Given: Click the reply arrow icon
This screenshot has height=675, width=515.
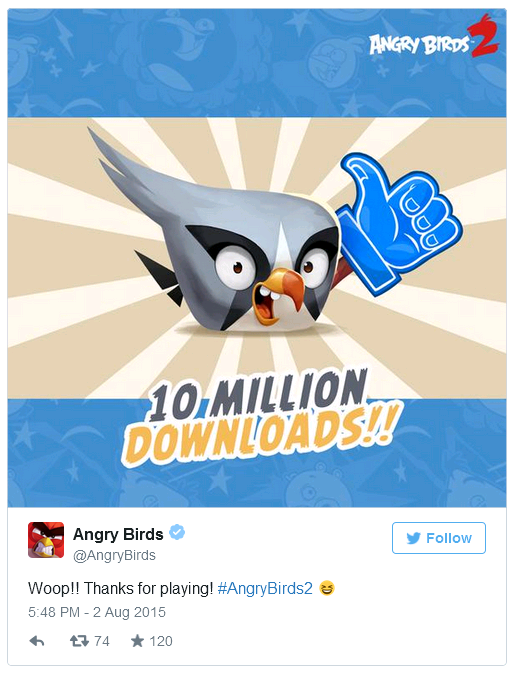Looking at the screenshot, I should 37,641.
